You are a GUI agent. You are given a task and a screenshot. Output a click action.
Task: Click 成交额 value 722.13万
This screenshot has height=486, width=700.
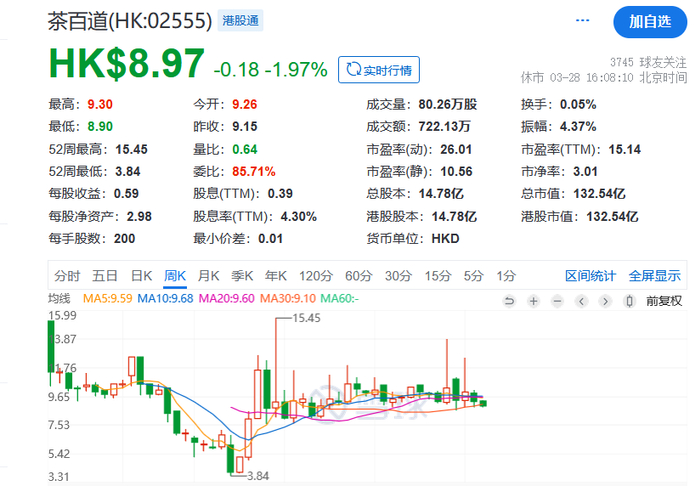pyautogui.click(x=444, y=127)
